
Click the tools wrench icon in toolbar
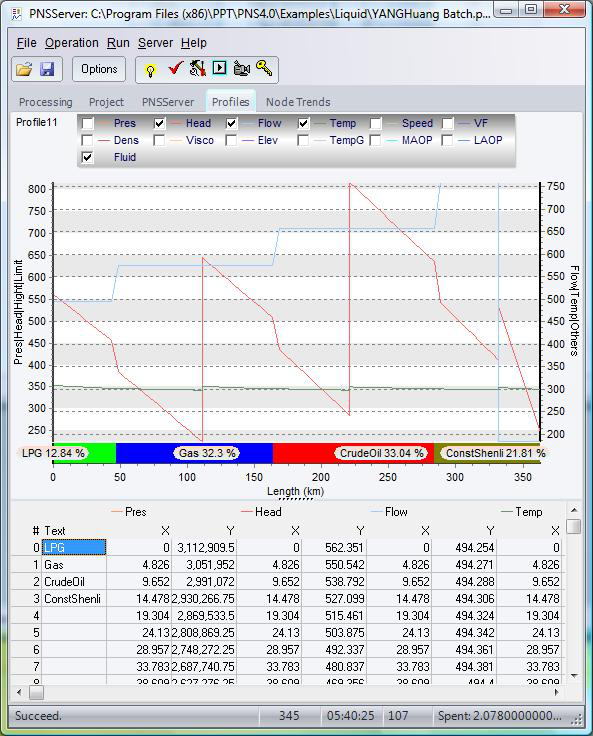coord(198,69)
